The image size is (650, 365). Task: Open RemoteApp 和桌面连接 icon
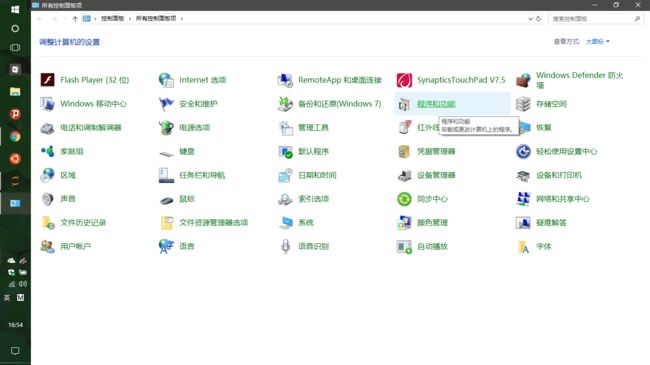coord(285,80)
